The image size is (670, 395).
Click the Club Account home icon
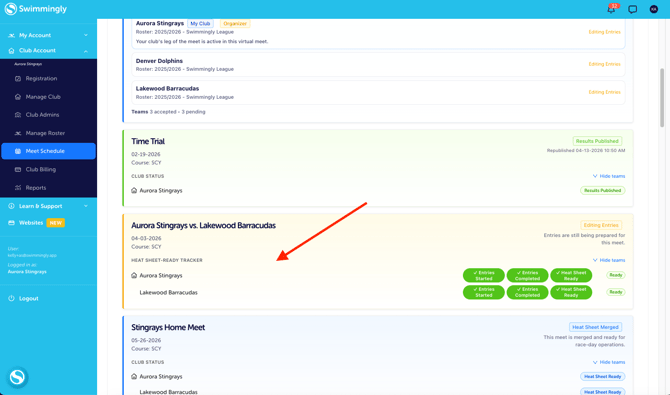pos(12,50)
